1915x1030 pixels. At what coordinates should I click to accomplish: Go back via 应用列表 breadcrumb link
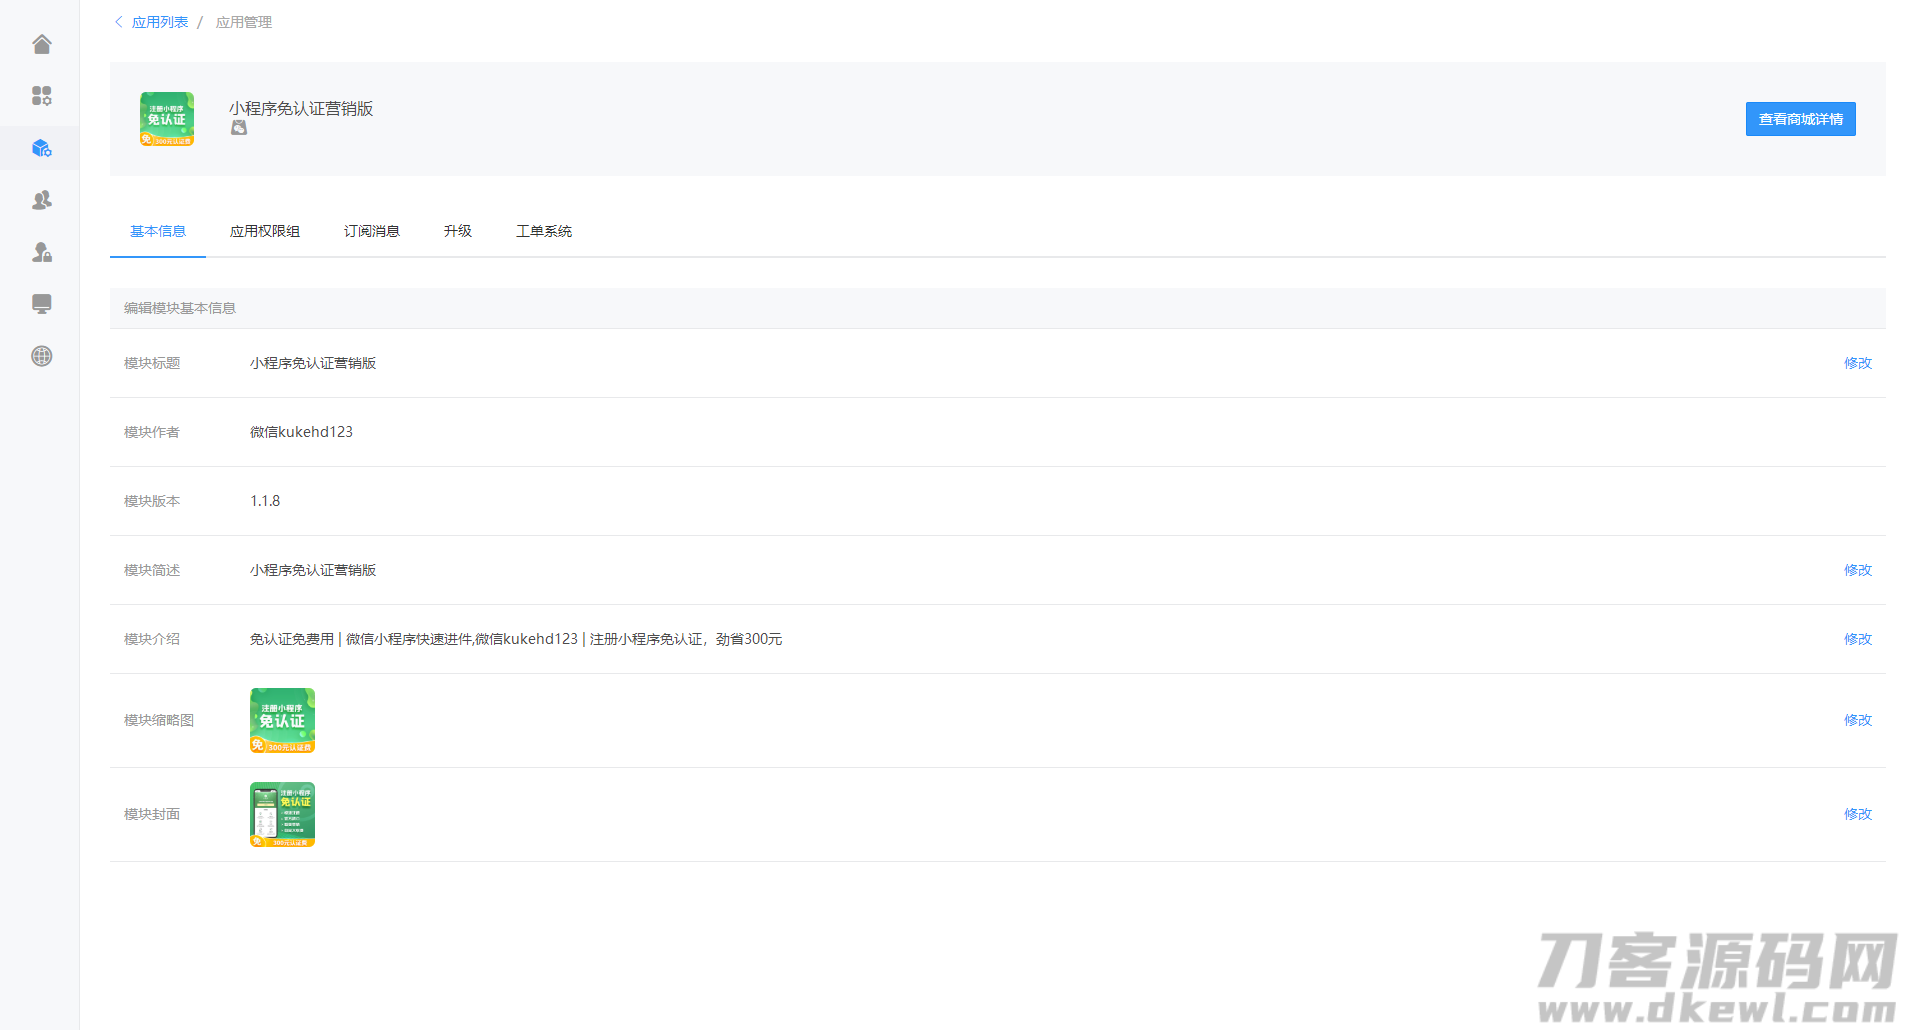[x=159, y=22]
